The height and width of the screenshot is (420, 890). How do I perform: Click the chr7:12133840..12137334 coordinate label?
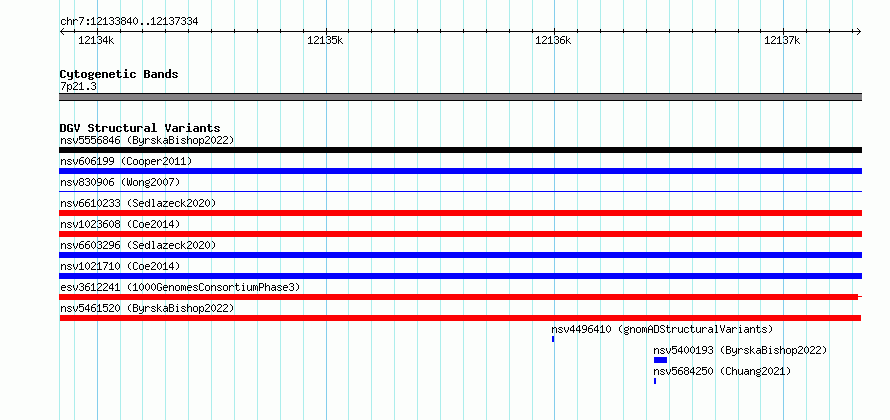coord(129,22)
